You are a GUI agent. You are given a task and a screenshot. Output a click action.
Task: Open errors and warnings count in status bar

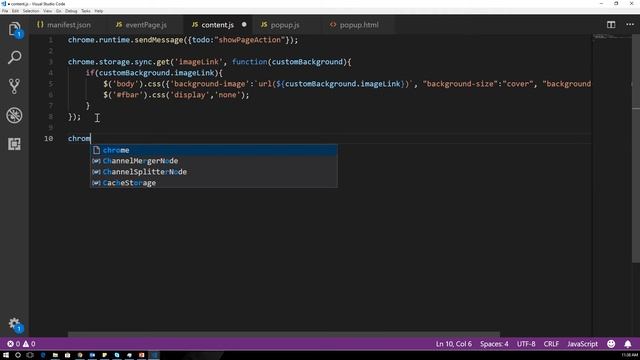click(x=21, y=344)
